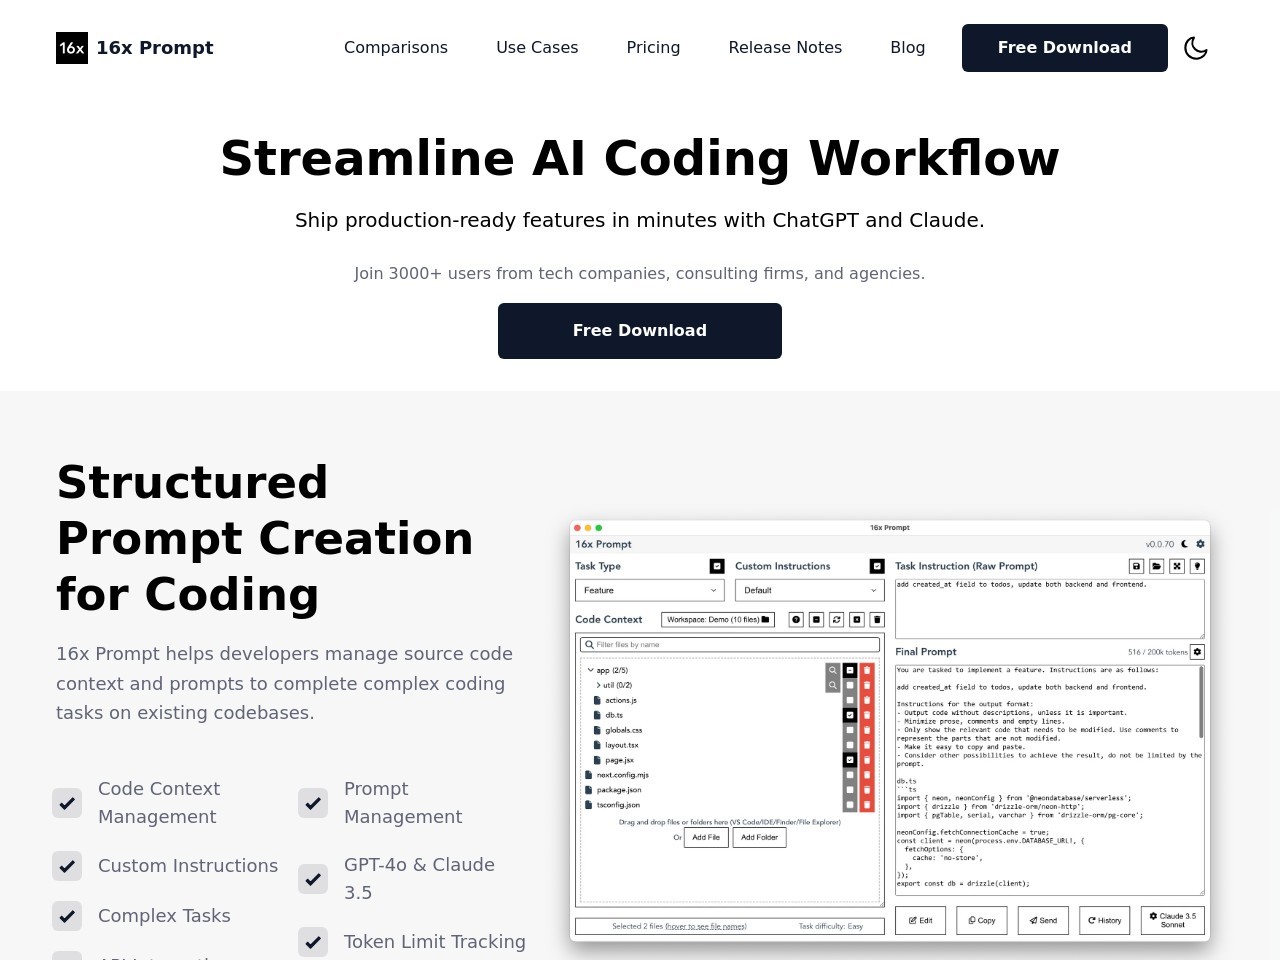Click the check icon beside Code Context Management
The image size is (1280, 960).
(67, 803)
